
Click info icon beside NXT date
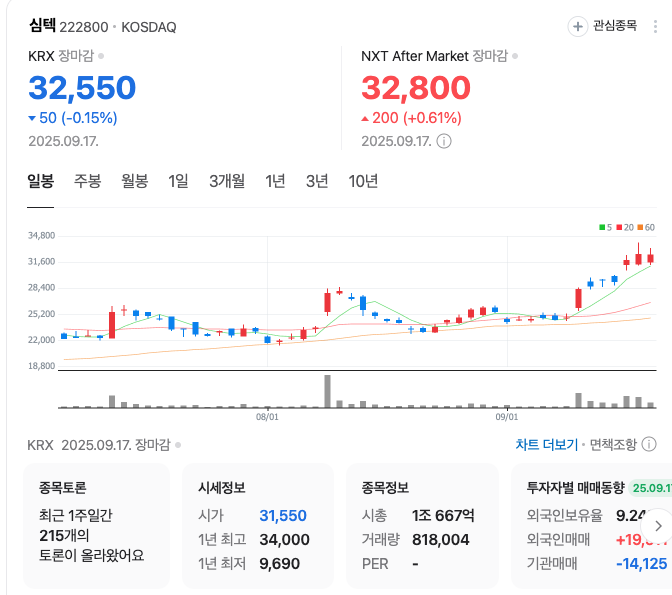(444, 141)
